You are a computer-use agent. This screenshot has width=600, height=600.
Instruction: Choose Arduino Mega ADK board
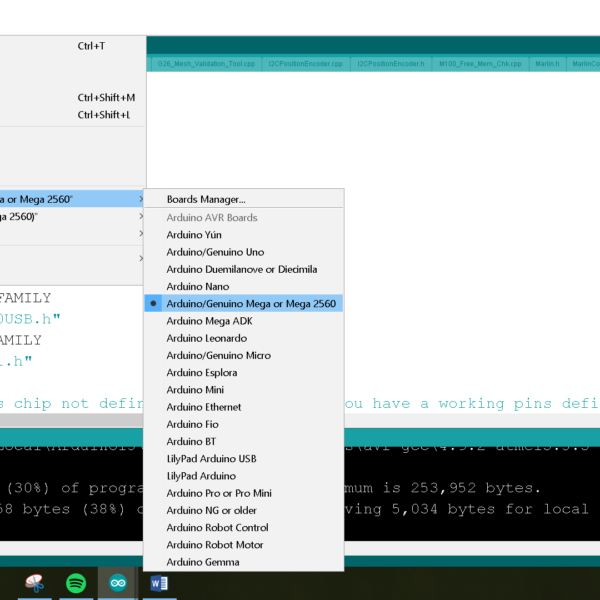(243, 321)
